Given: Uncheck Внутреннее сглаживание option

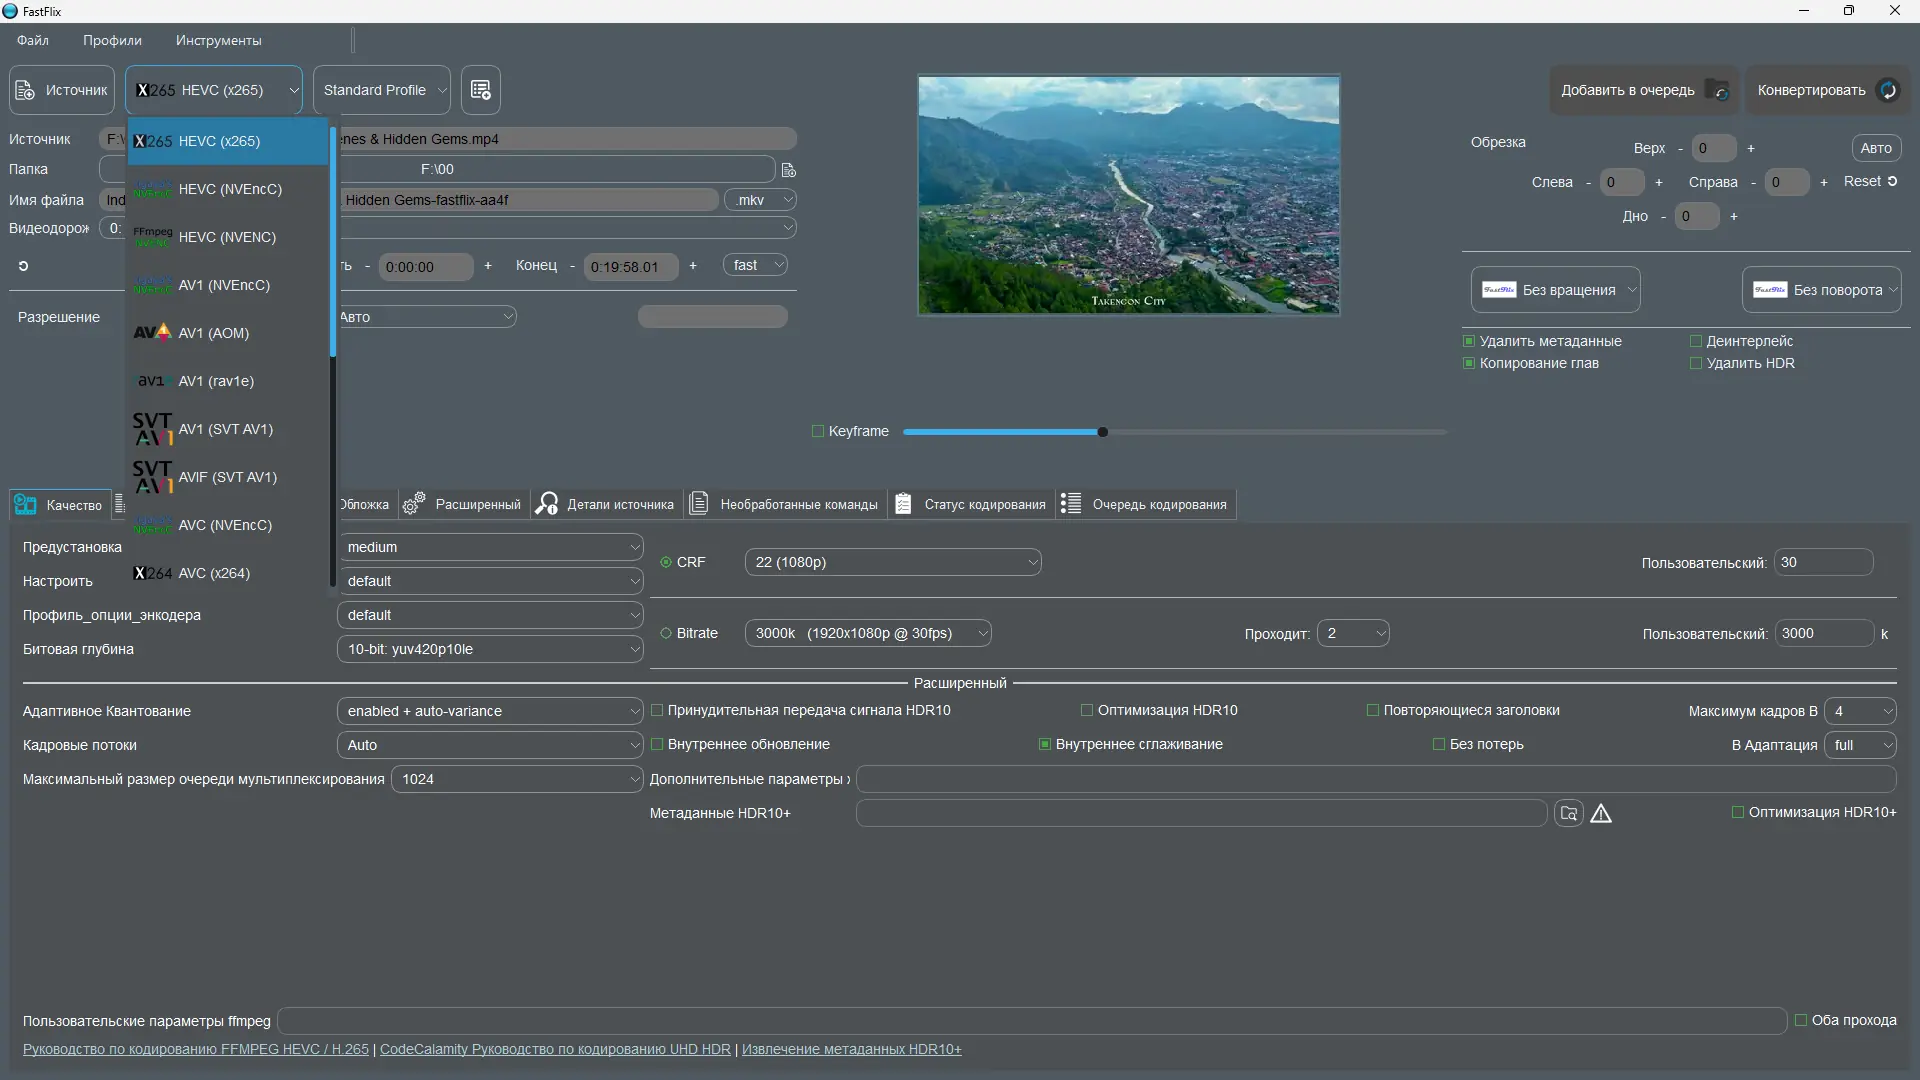Looking at the screenshot, I should 1045,744.
